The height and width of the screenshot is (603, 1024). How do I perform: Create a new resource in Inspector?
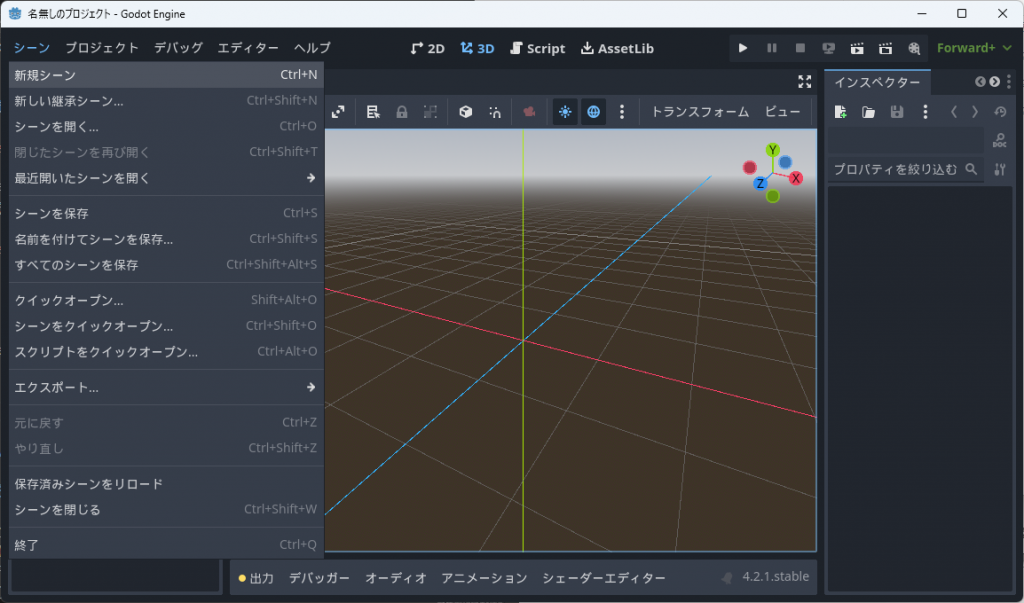click(x=840, y=112)
